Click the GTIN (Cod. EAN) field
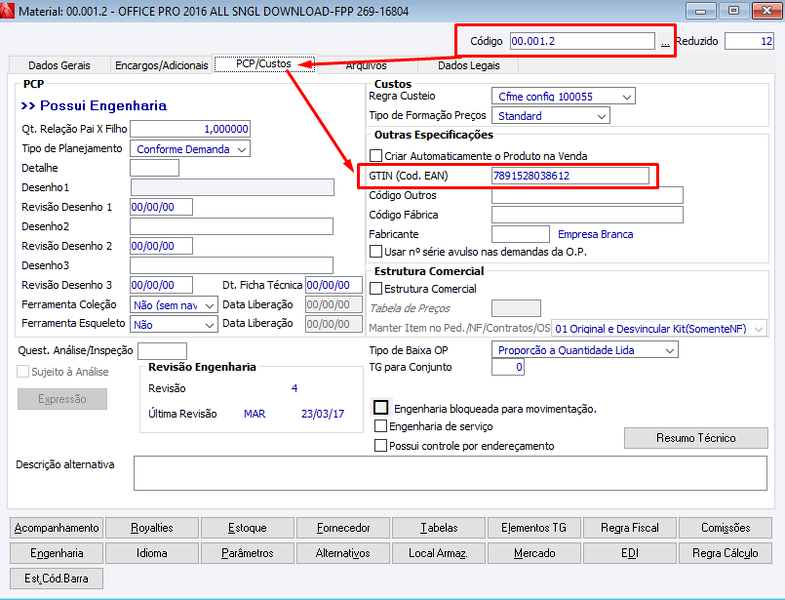 pos(570,176)
